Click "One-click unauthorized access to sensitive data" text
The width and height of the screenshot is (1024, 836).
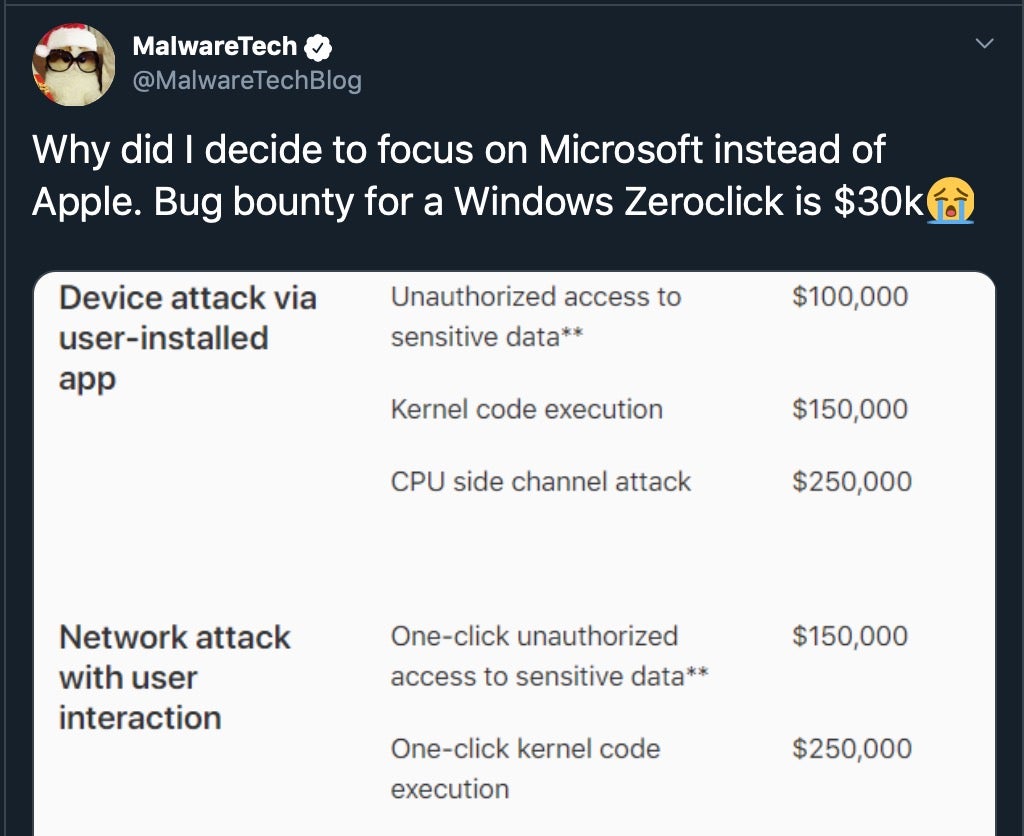click(549, 656)
